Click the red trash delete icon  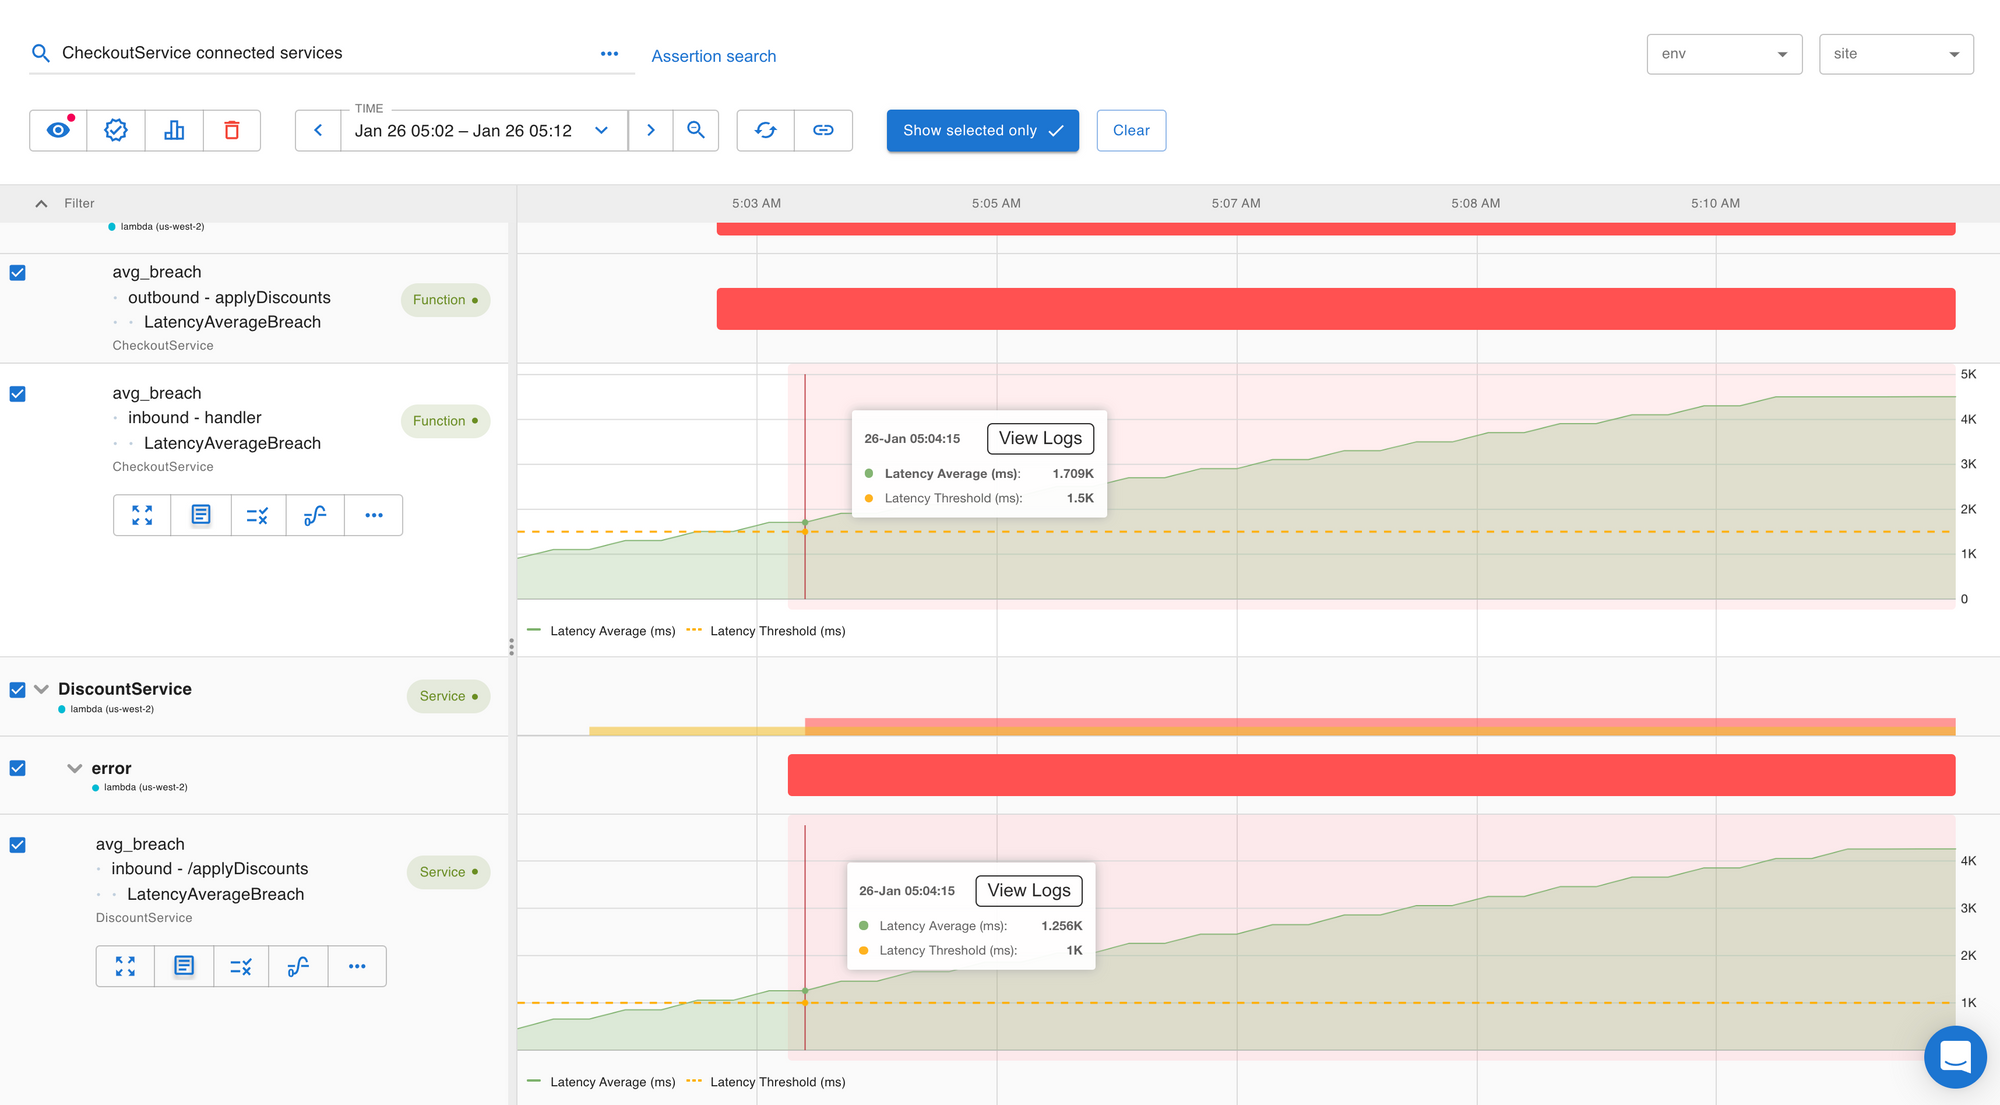(x=232, y=130)
